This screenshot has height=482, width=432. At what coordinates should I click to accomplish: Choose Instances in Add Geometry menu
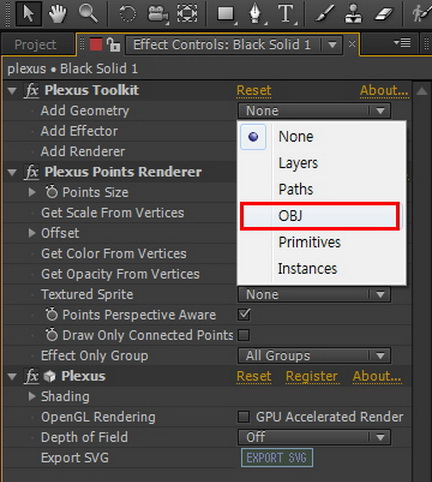point(321,269)
